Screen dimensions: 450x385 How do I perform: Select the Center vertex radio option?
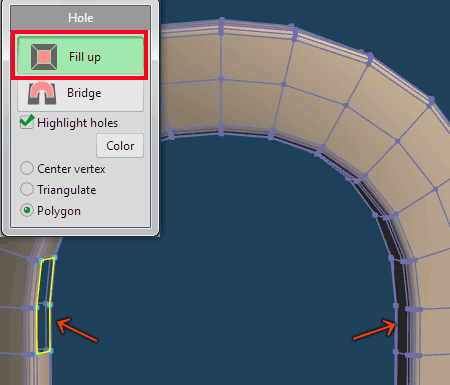pyautogui.click(x=27, y=168)
